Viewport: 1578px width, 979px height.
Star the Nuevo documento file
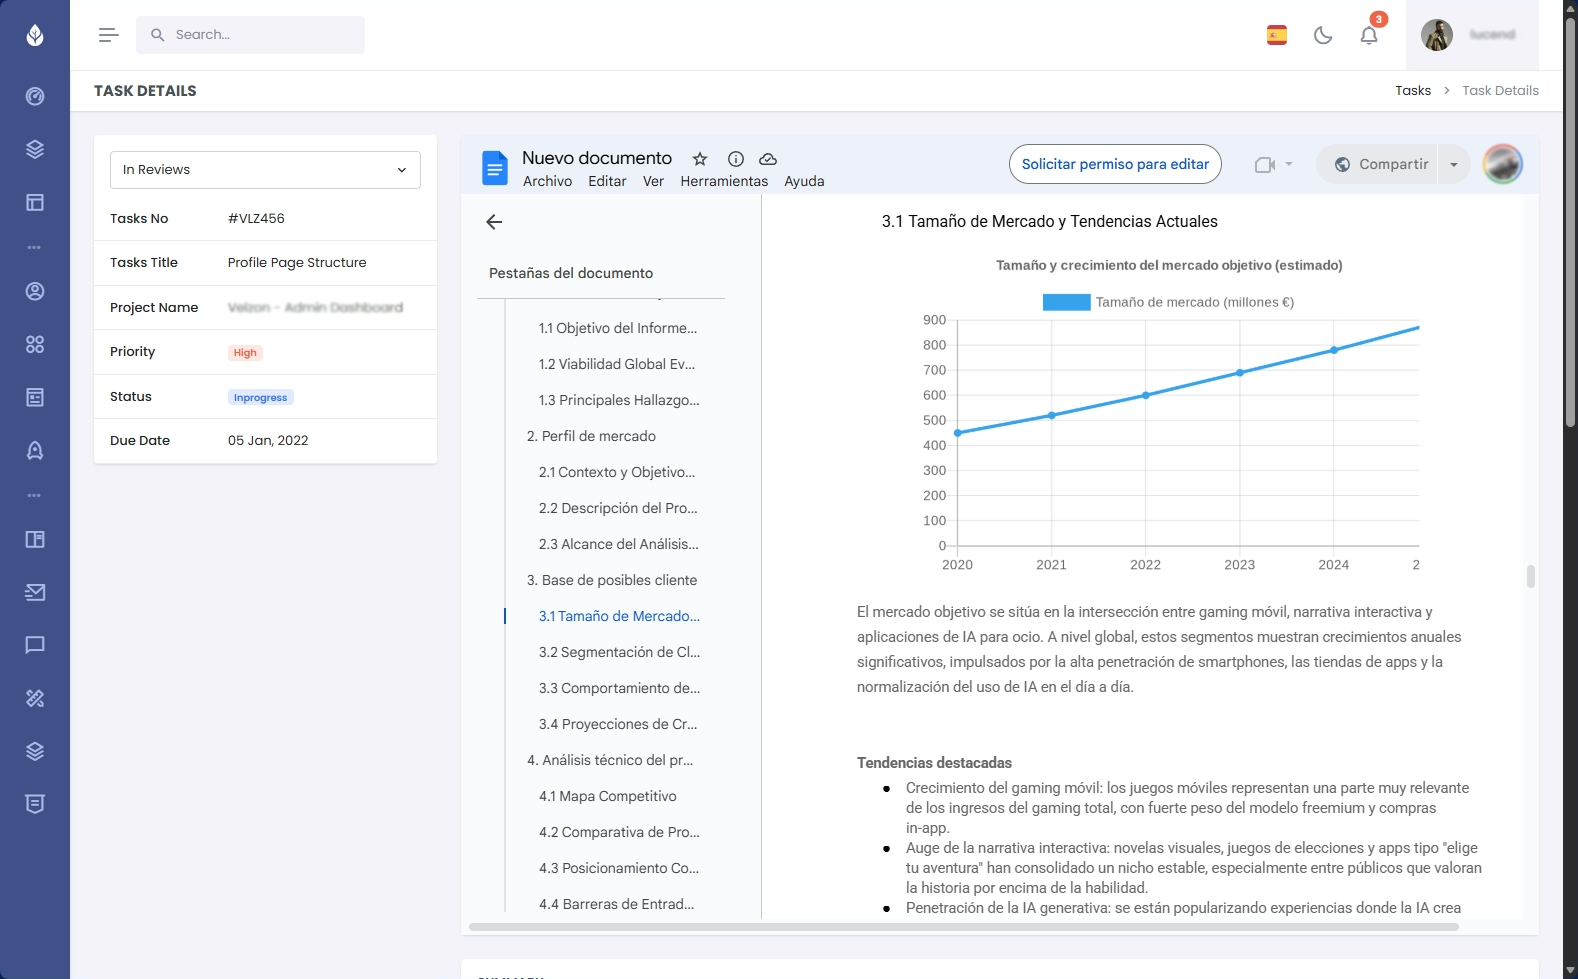pyautogui.click(x=700, y=159)
